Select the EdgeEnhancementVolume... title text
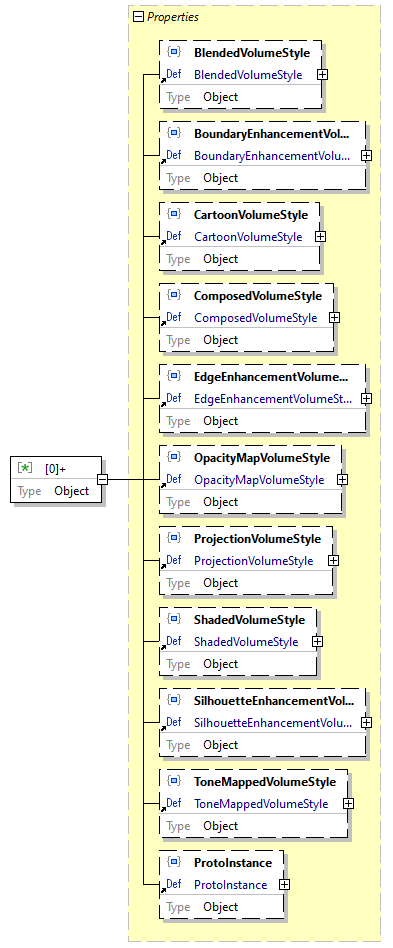Screen dimensions: 393x948 pyautogui.click(x=271, y=377)
